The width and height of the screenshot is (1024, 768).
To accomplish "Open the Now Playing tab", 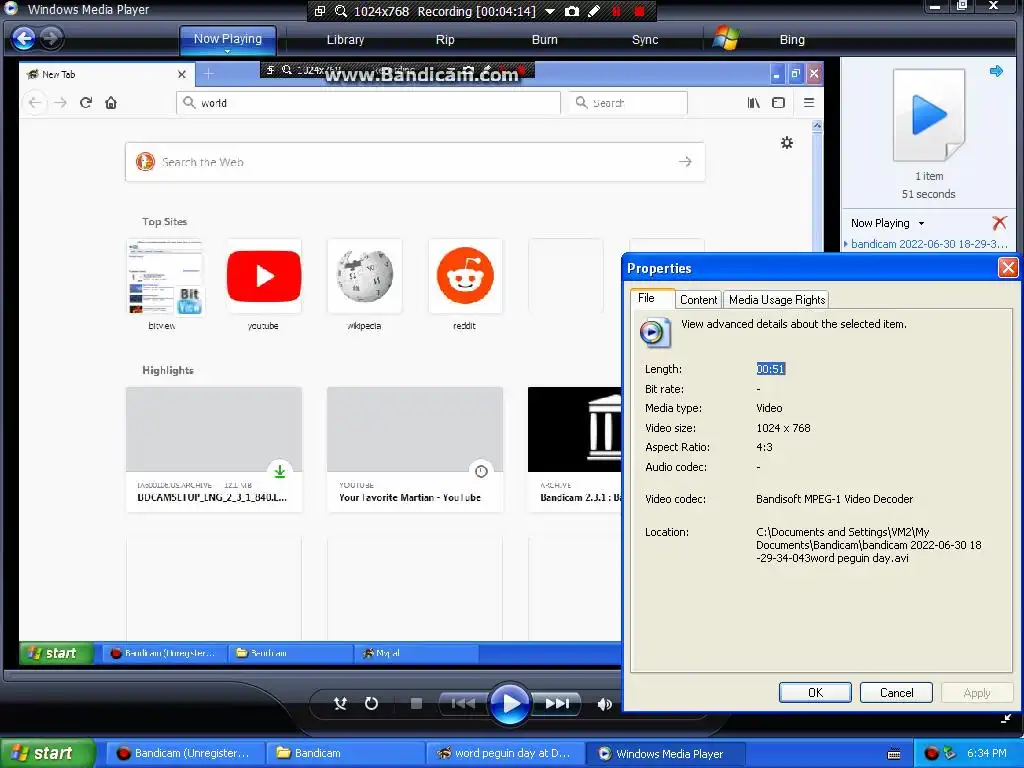I will point(227,40).
